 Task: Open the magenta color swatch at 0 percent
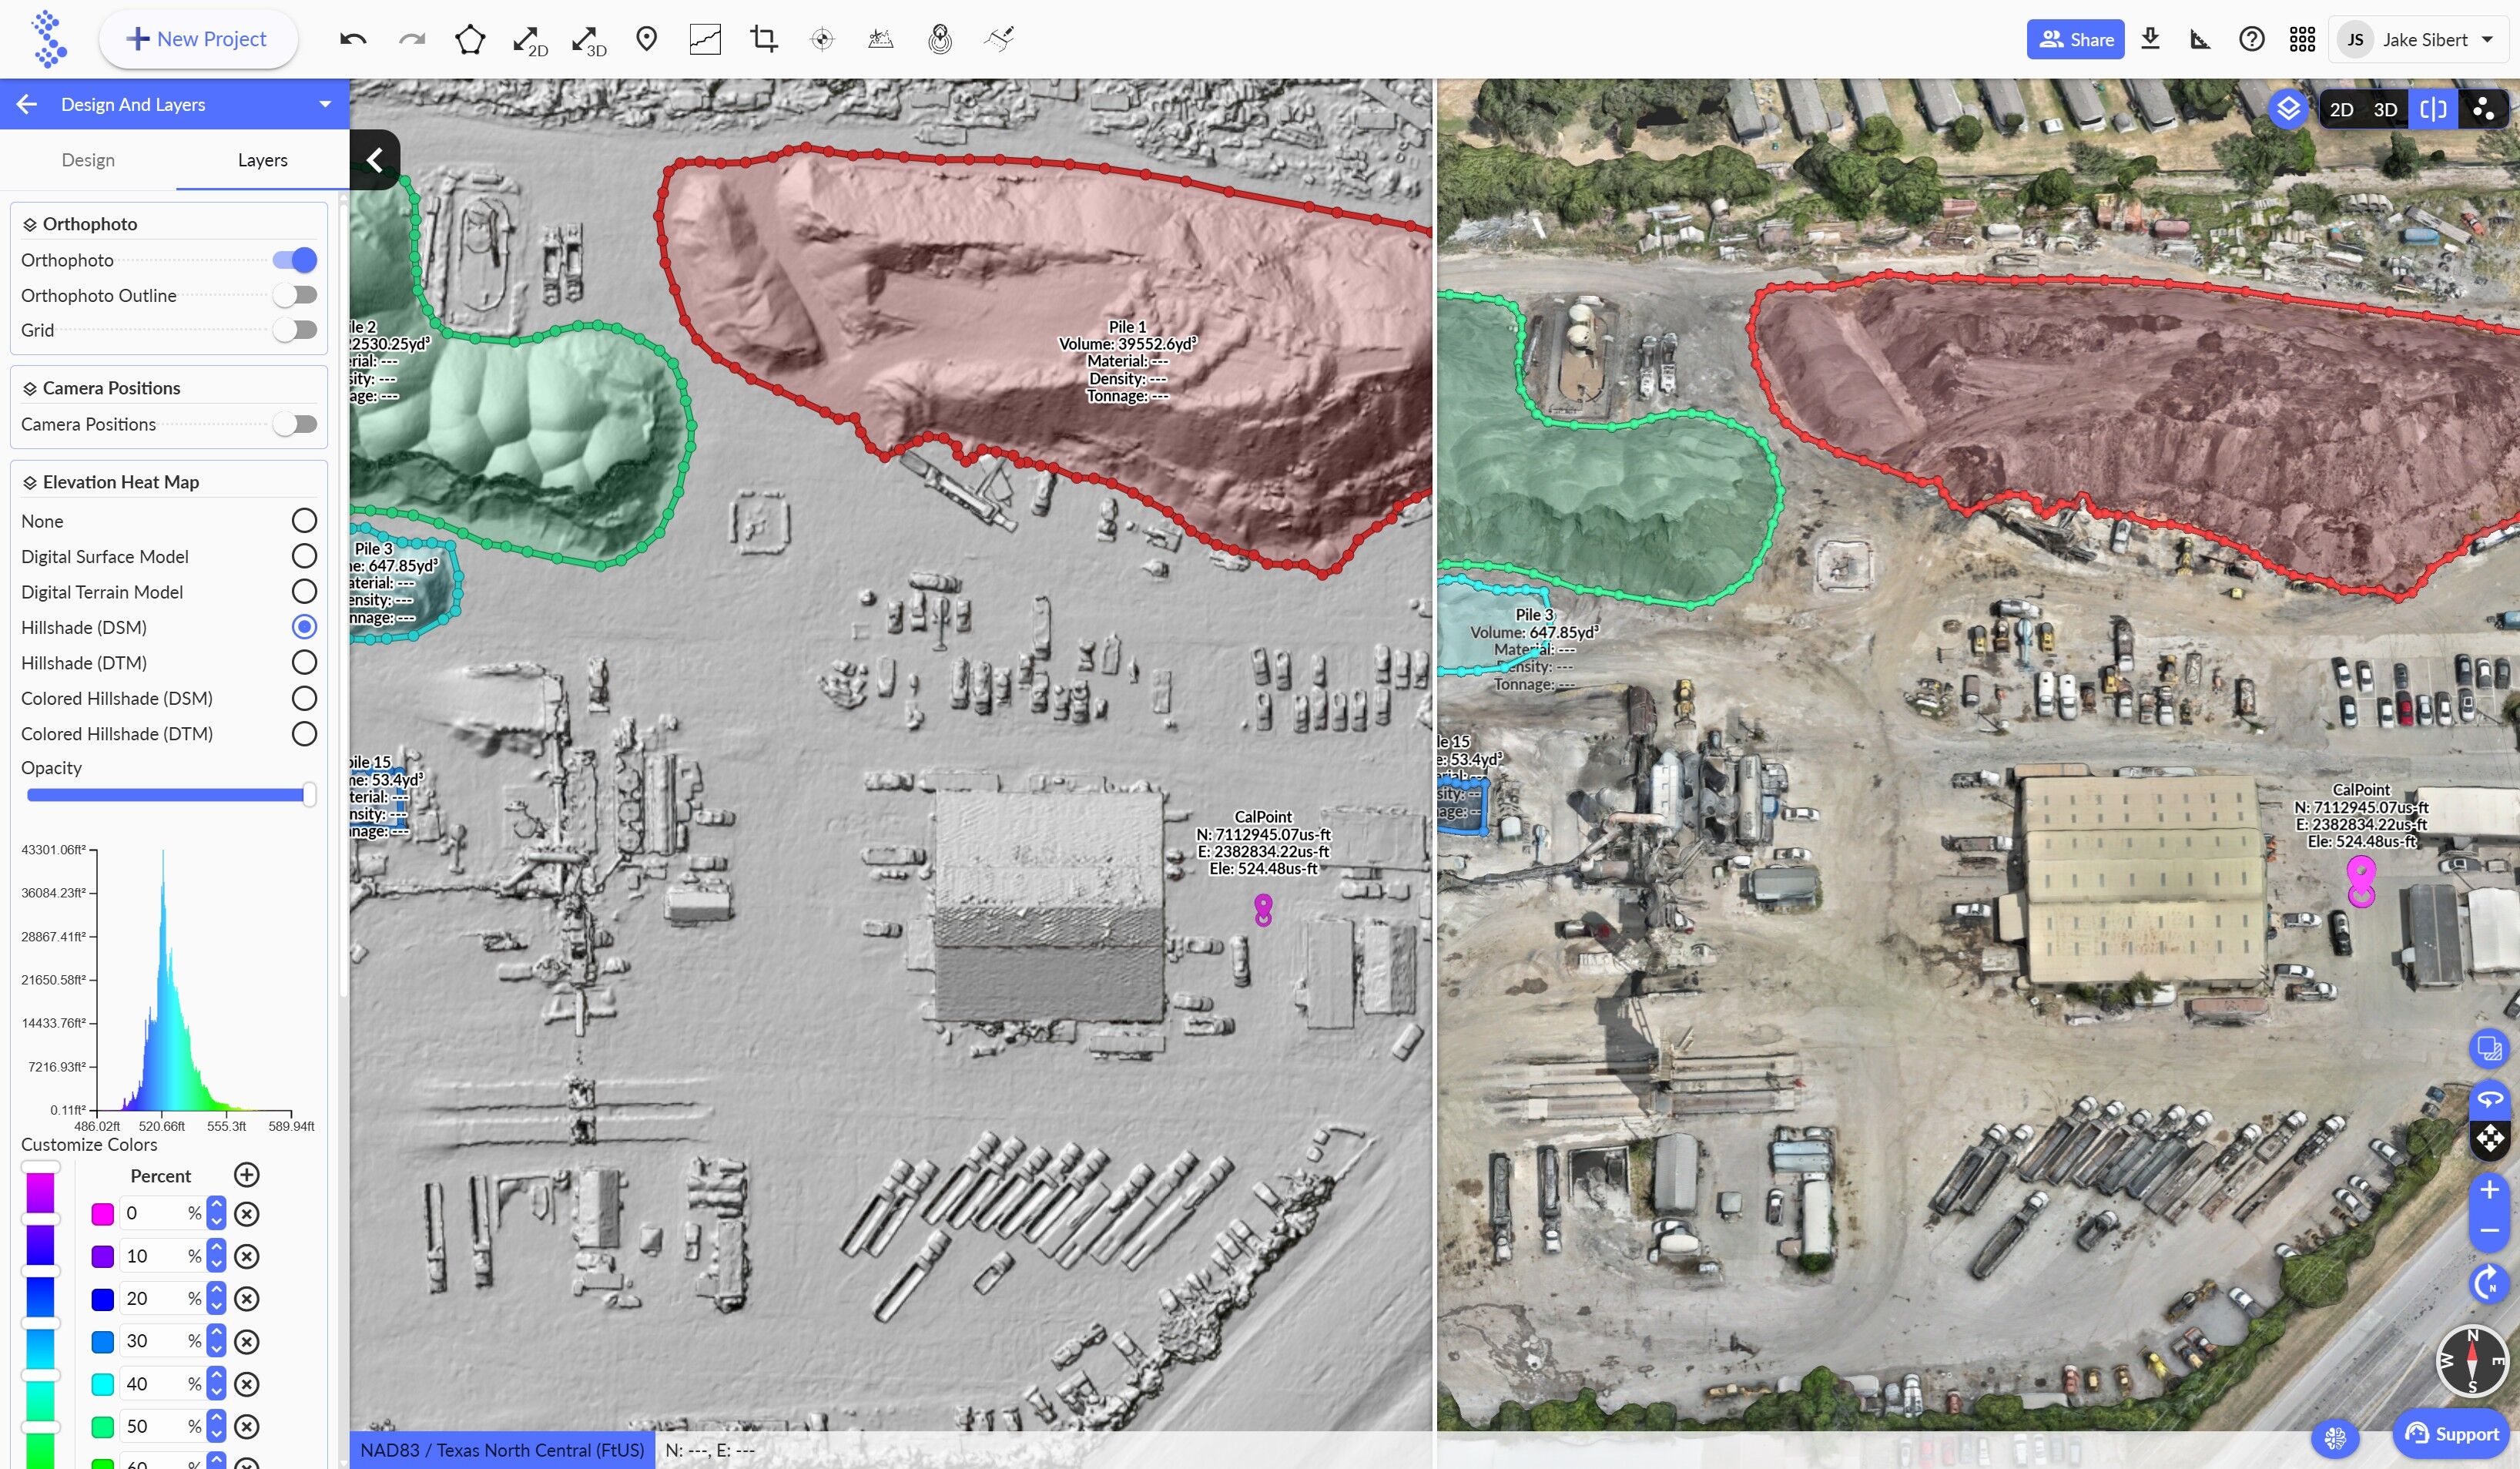102,1214
